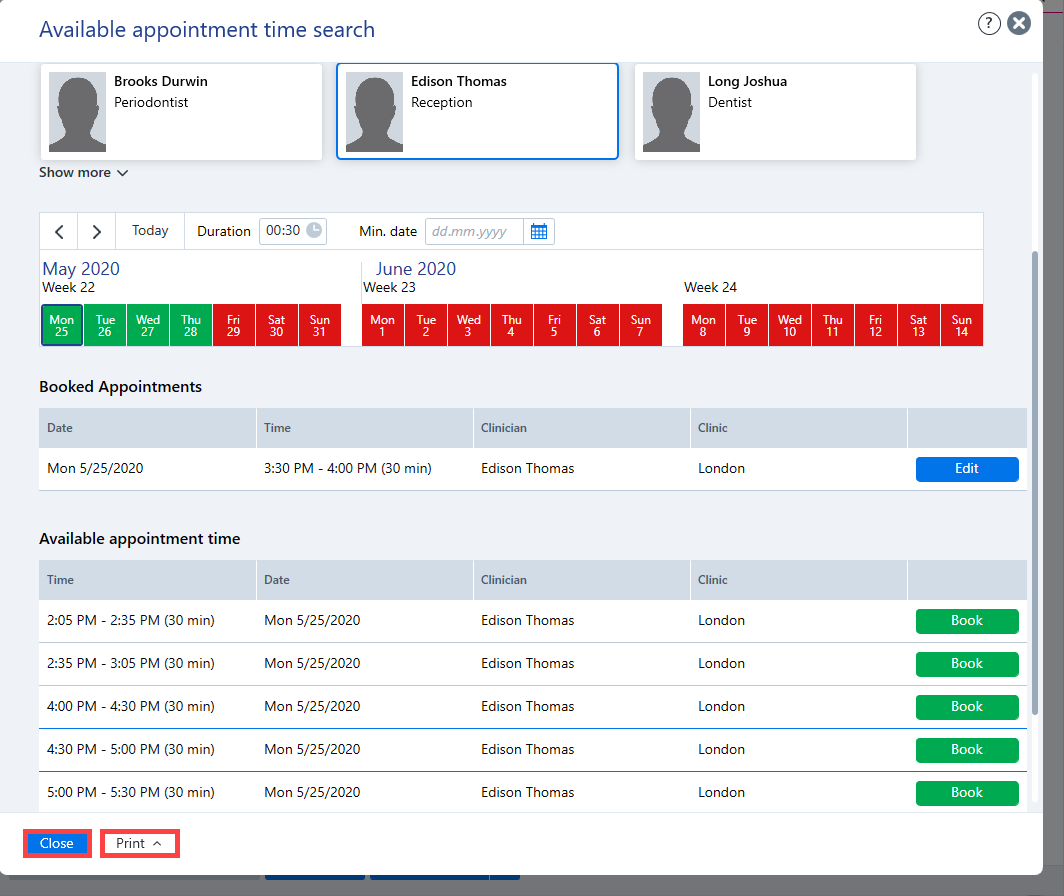The height and width of the screenshot is (896, 1064).
Task: Book the 2:05 PM - 2:35 PM slot
Action: click(966, 620)
